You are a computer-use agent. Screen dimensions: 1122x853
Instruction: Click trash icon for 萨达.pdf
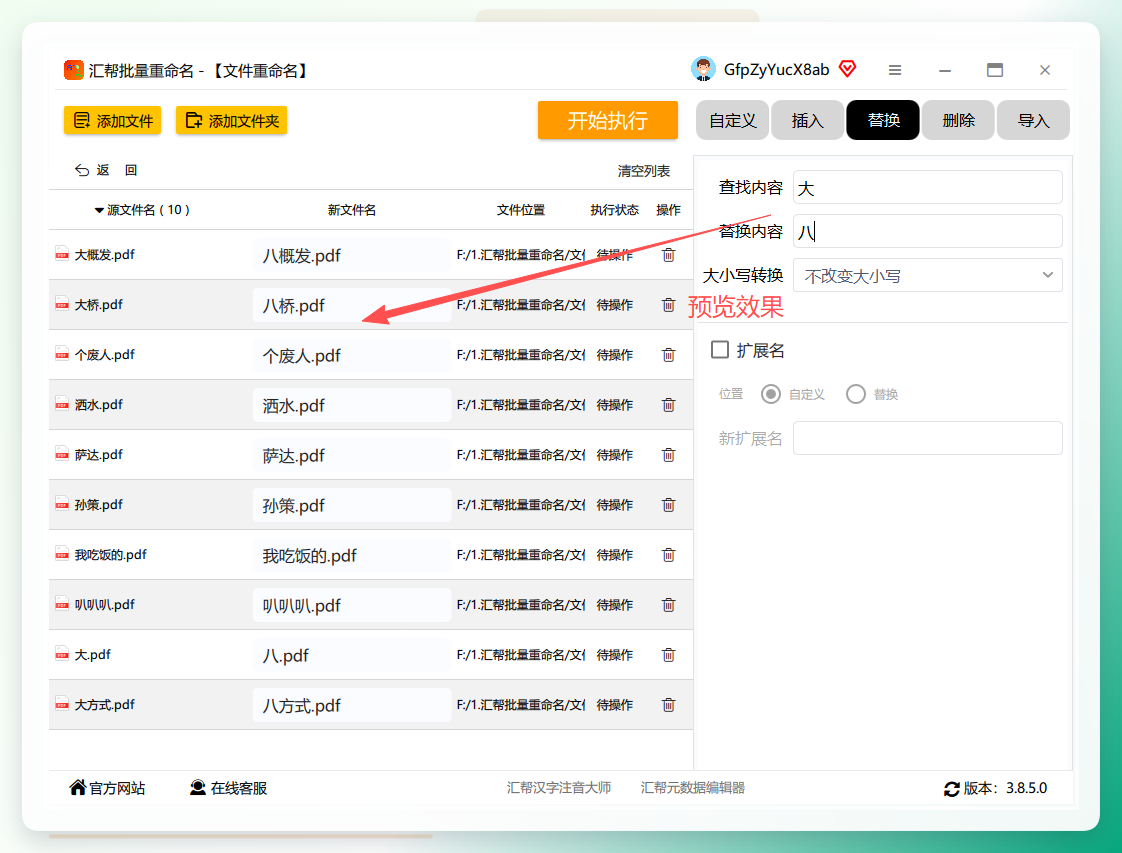click(668, 455)
